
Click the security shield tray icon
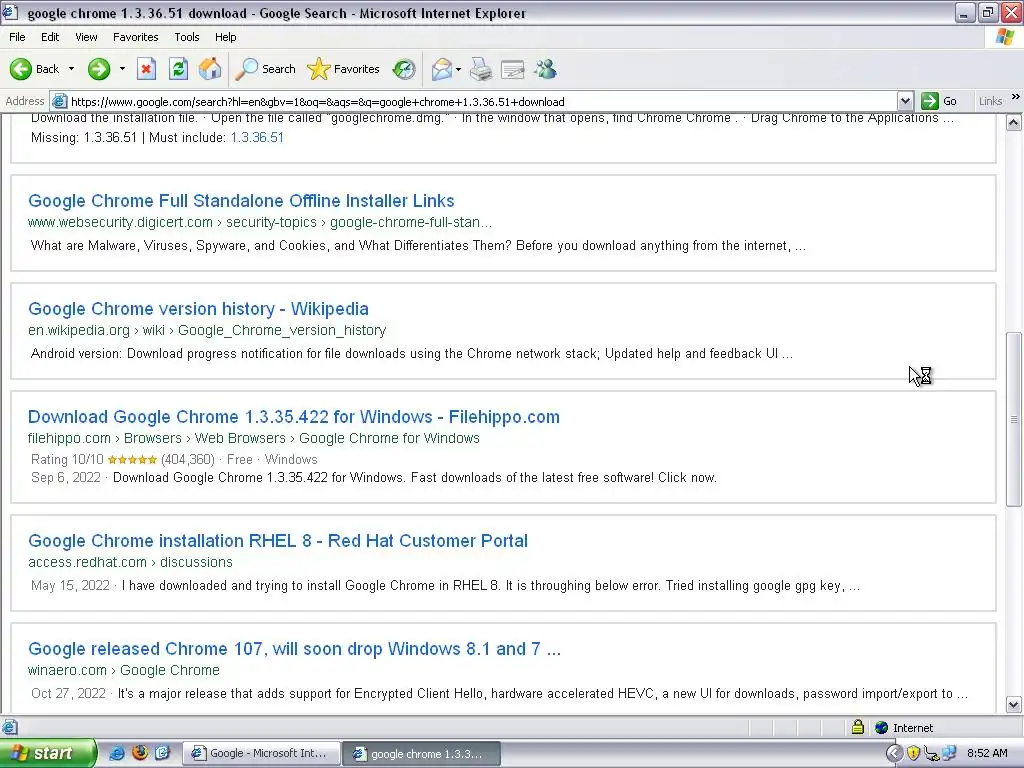(914, 753)
